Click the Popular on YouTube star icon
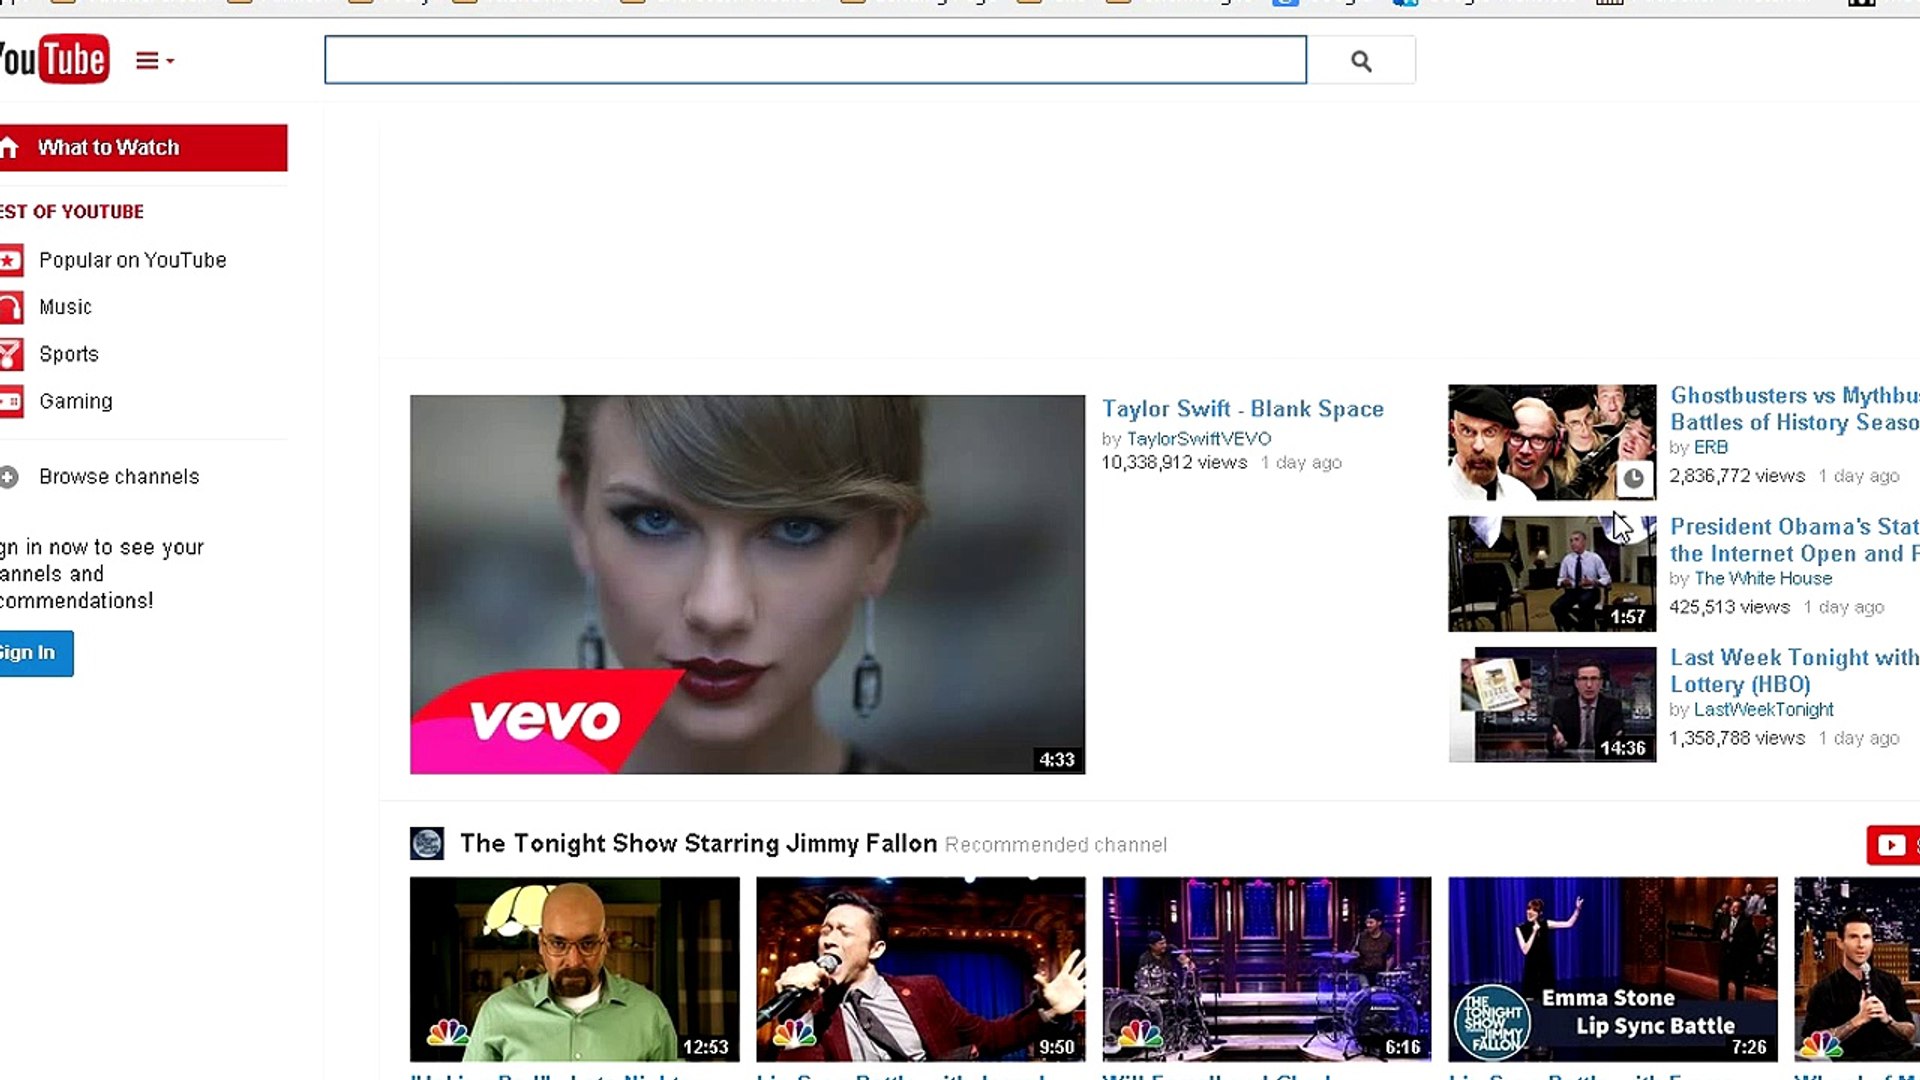The height and width of the screenshot is (1080, 1920). [11, 260]
